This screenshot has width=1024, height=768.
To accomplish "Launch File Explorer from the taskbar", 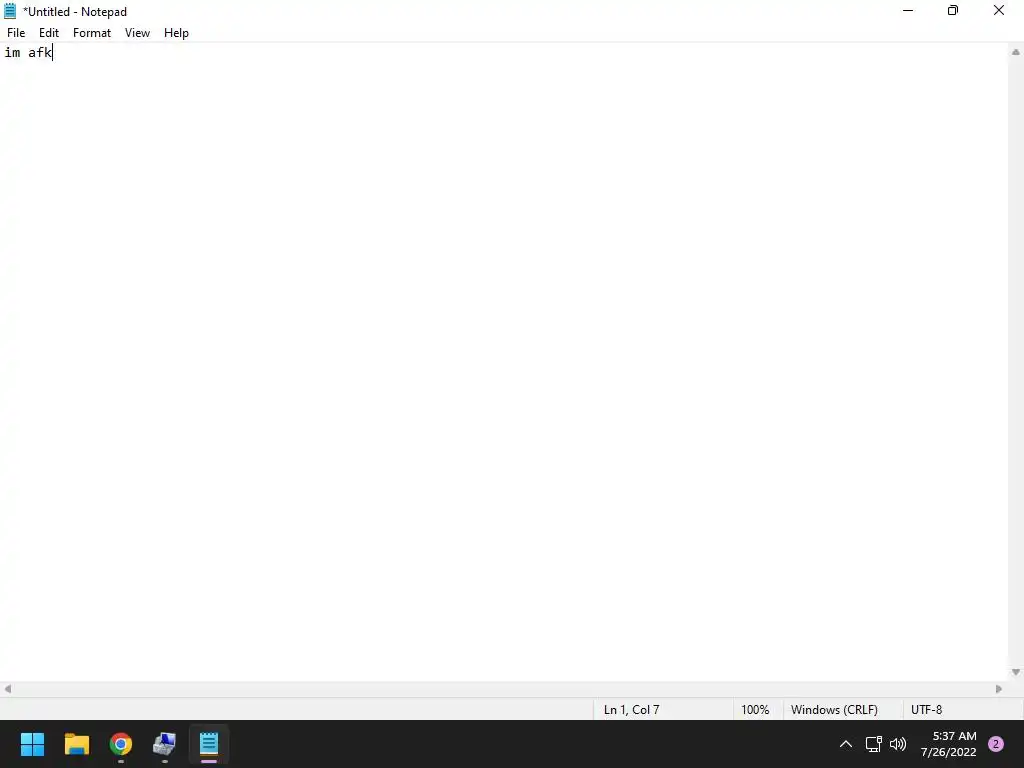I will coord(76,744).
